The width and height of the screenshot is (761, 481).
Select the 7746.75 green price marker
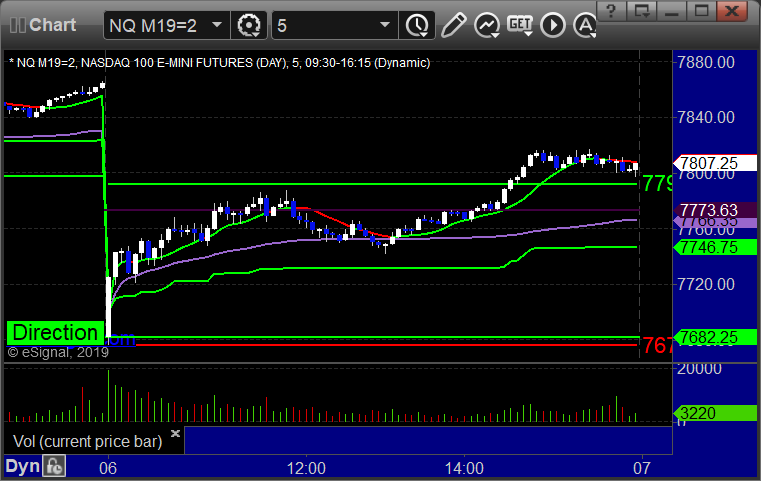[x=715, y=248]
